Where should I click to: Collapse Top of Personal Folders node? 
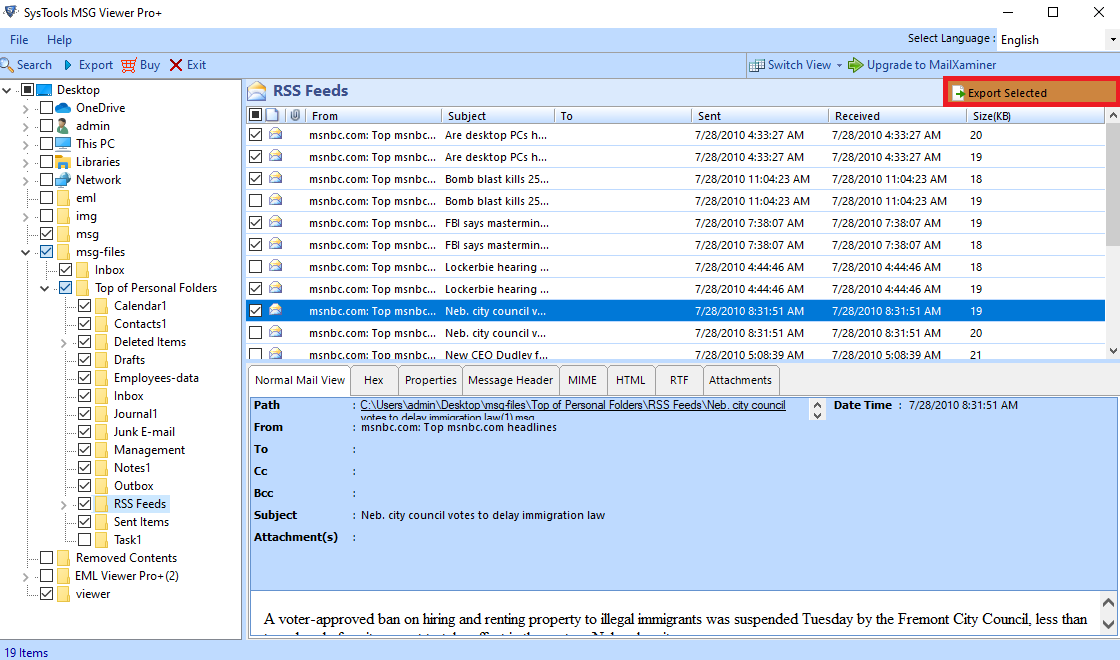click(44, 288)
